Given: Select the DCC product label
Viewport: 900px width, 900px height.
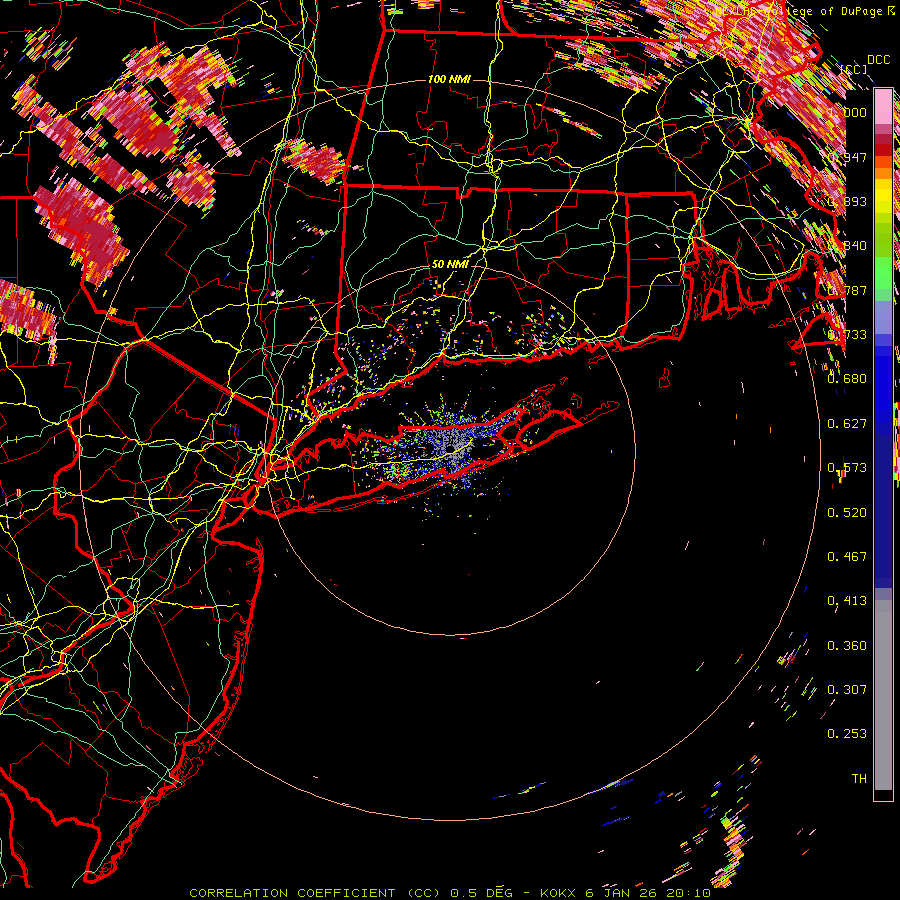Looking at the screenshot, I should [878, 60].
